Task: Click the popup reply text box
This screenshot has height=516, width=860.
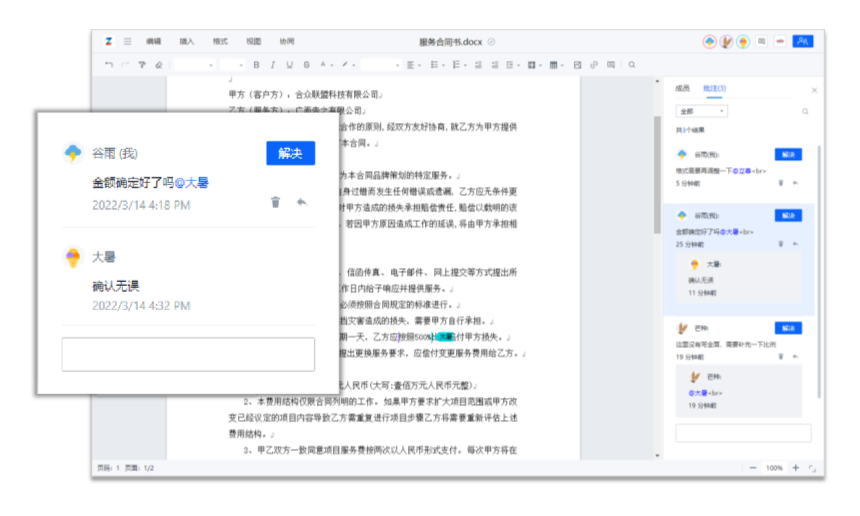Action: click(188, 354)
